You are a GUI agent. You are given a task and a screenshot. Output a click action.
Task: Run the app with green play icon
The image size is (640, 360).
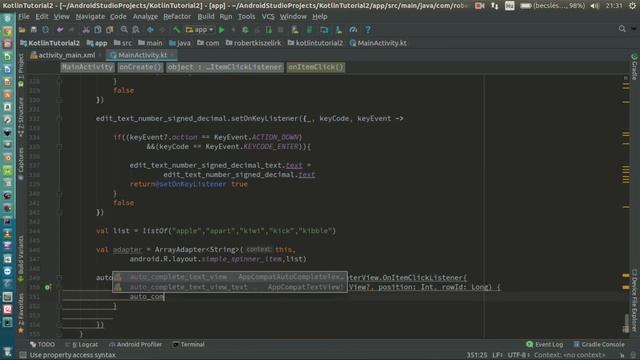click(222, 30)
